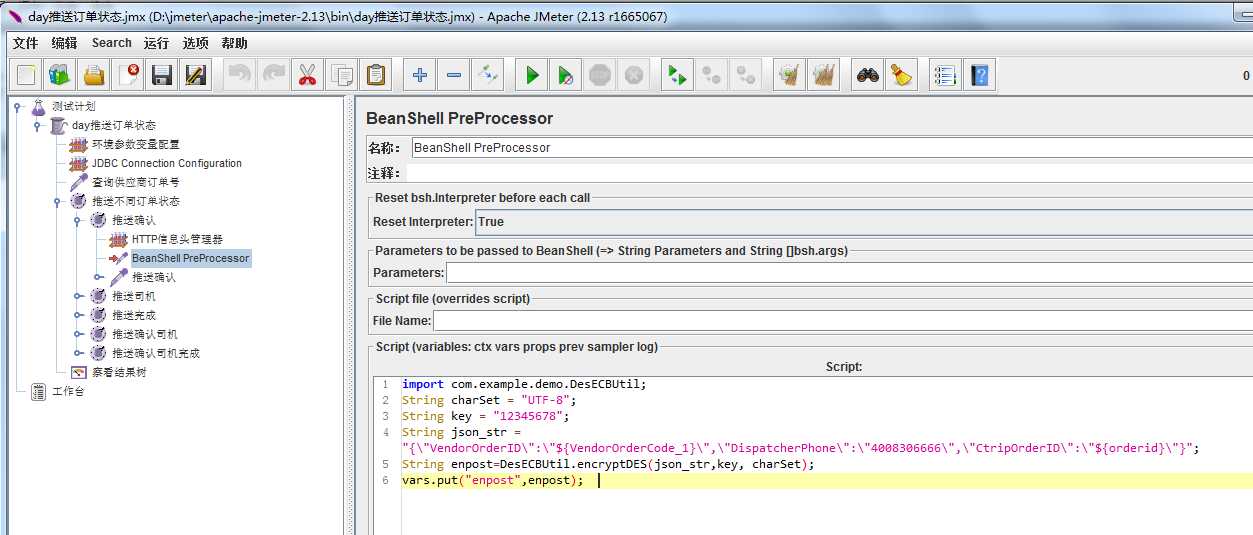Image resolution: width=1253 pixels, height=535 pixels.
Task: Click the Close test plan icon
Action: click(x=128, y=75)
